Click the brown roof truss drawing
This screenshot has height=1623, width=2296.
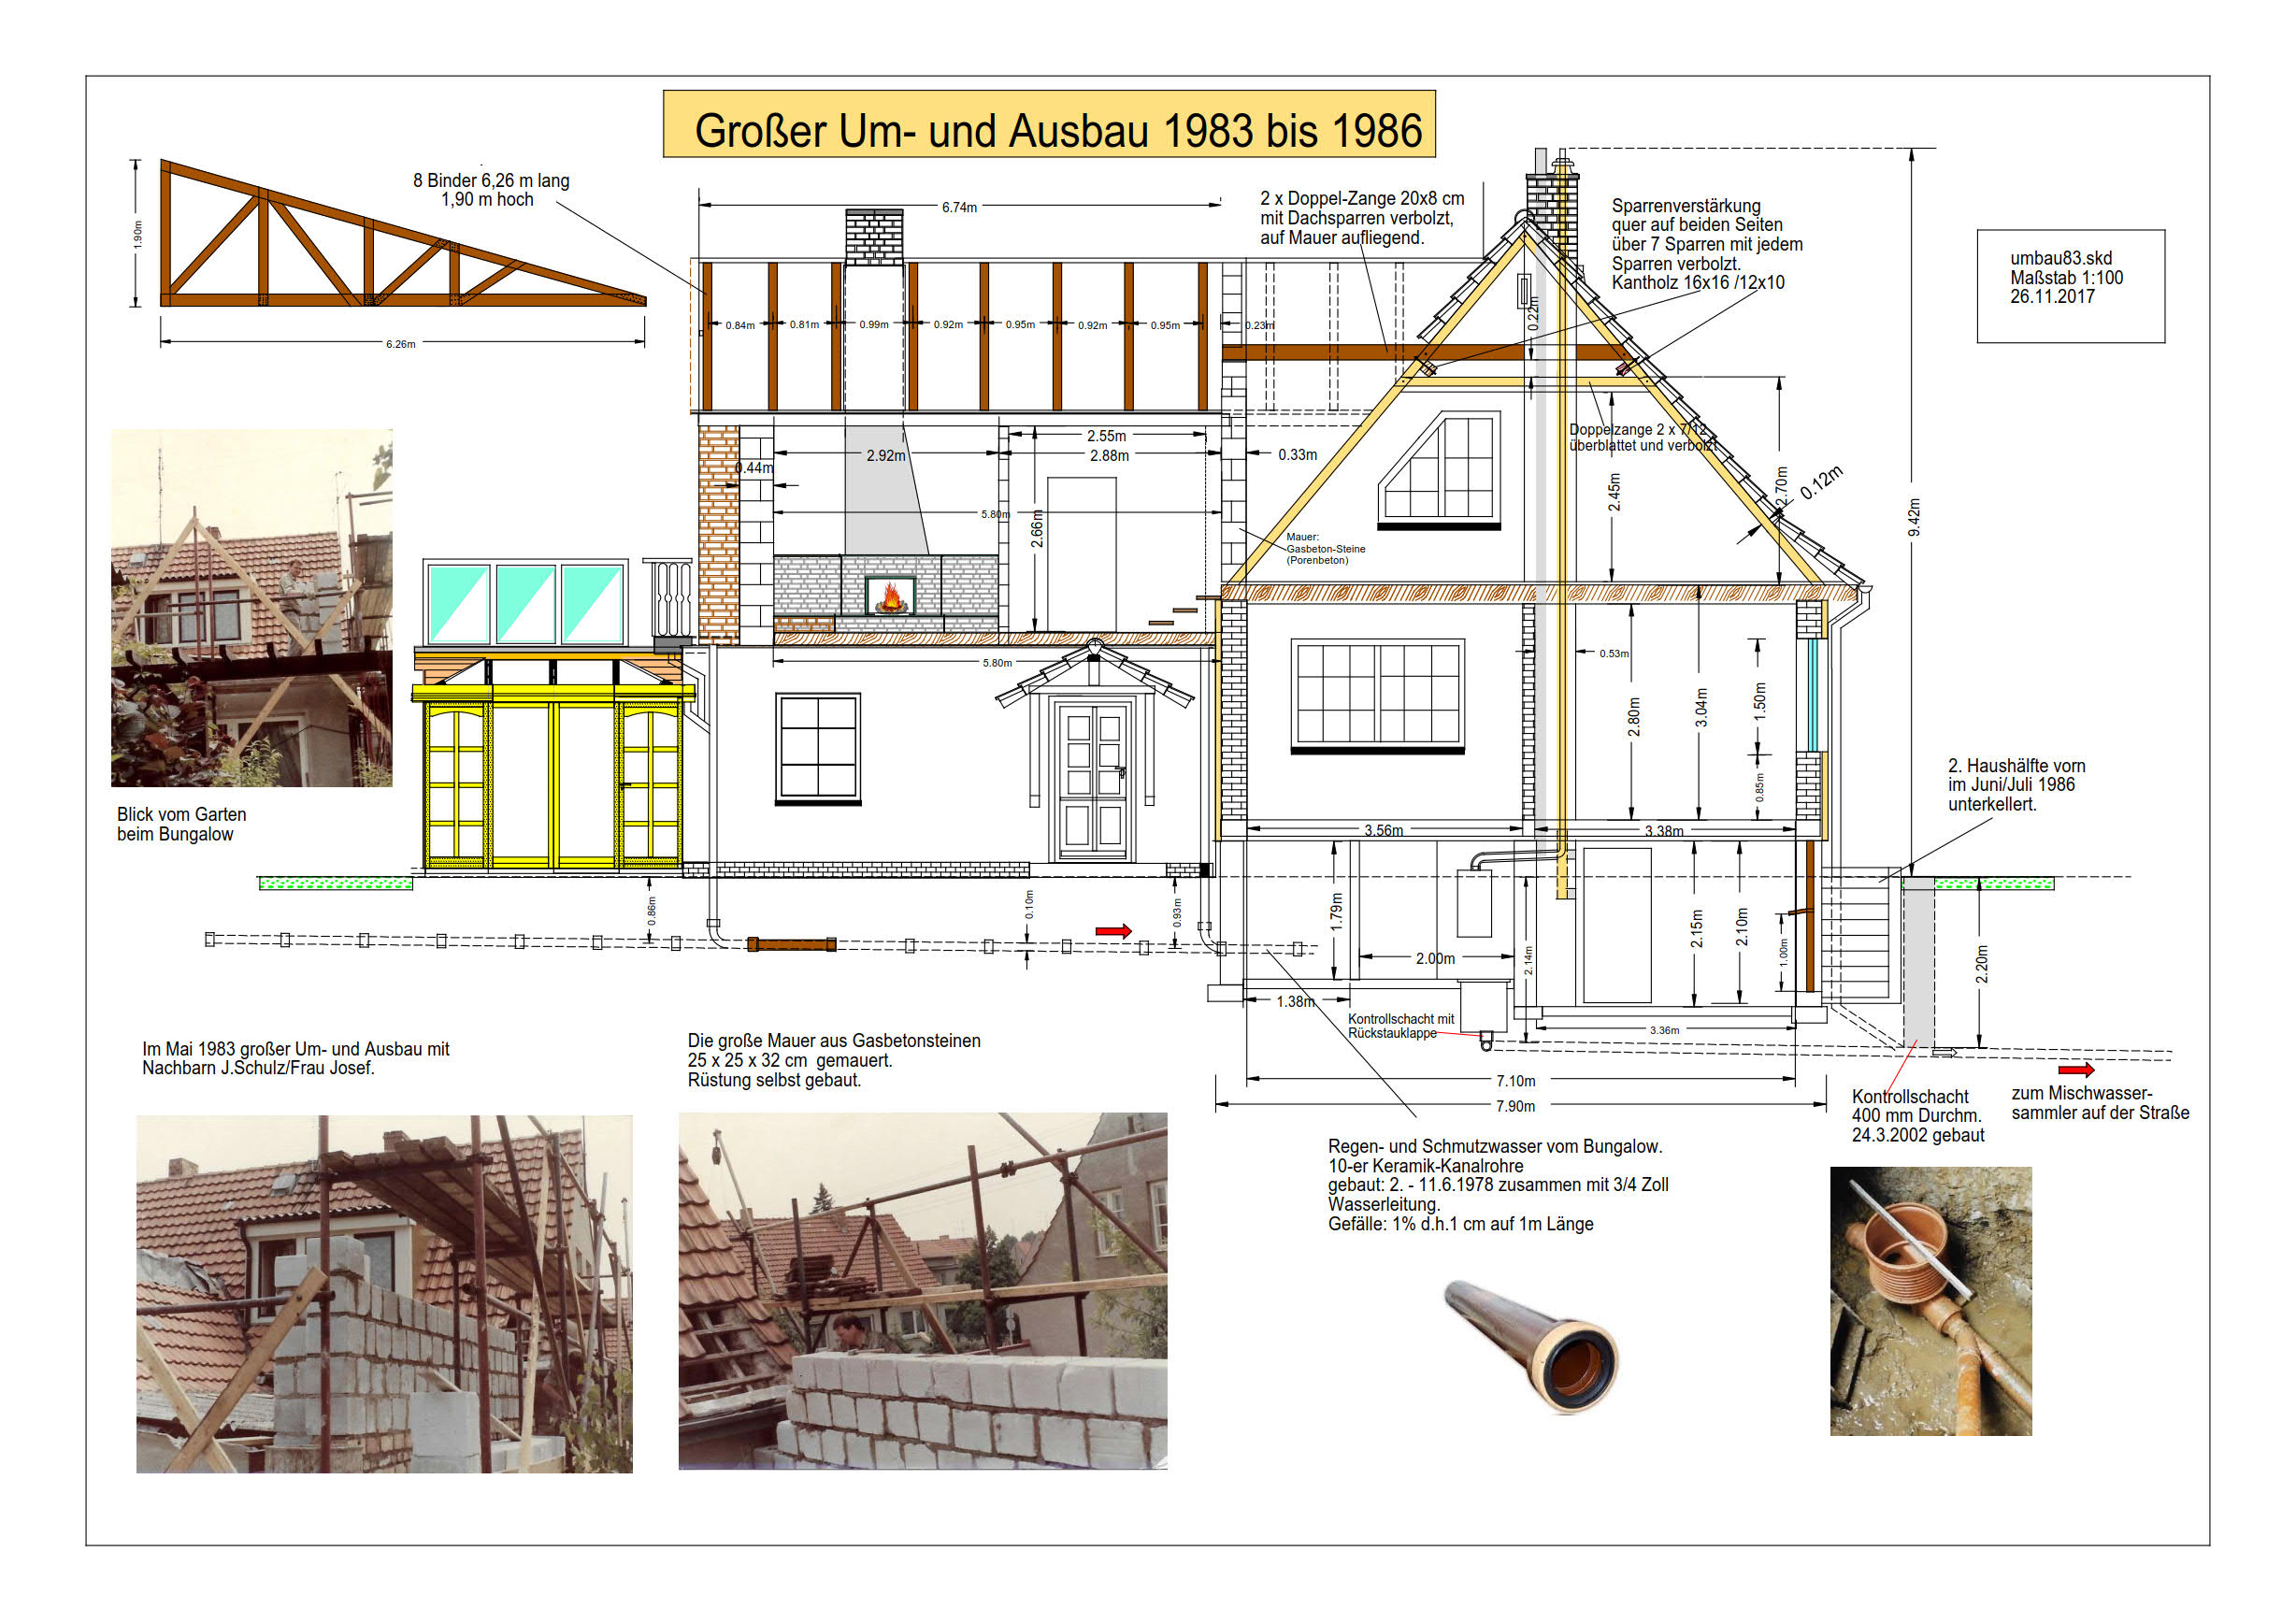(x=403, y=233)
